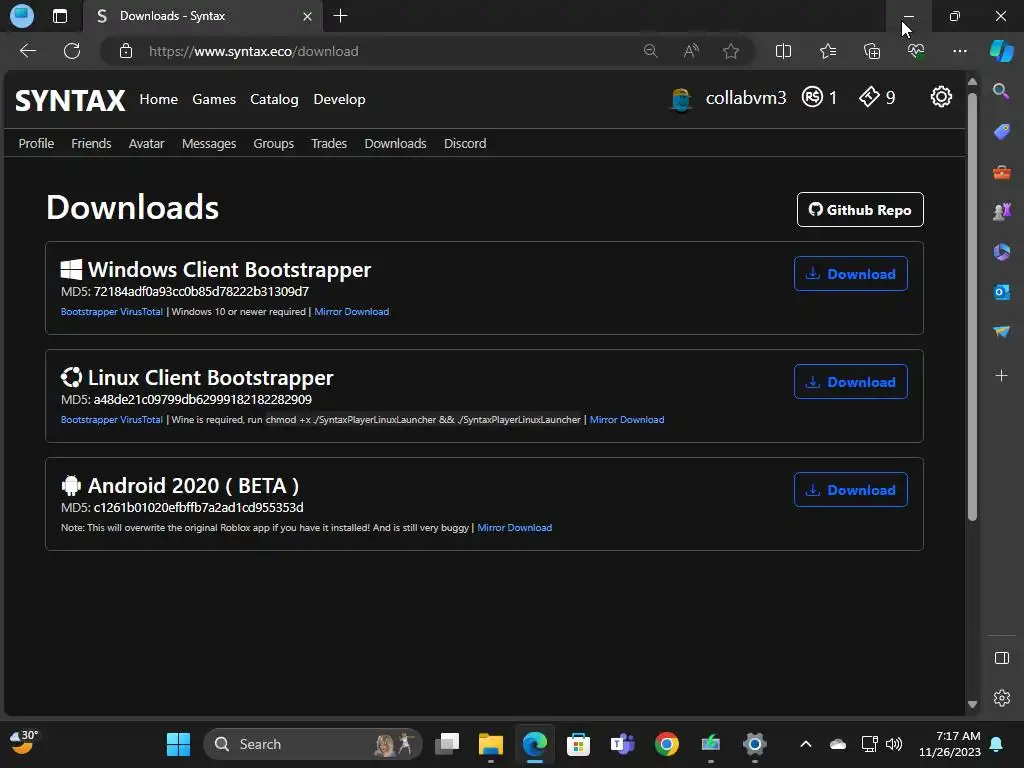Open Windows Mirror Download link
The image size is (1024, 768).
click(x=351, y=312)
